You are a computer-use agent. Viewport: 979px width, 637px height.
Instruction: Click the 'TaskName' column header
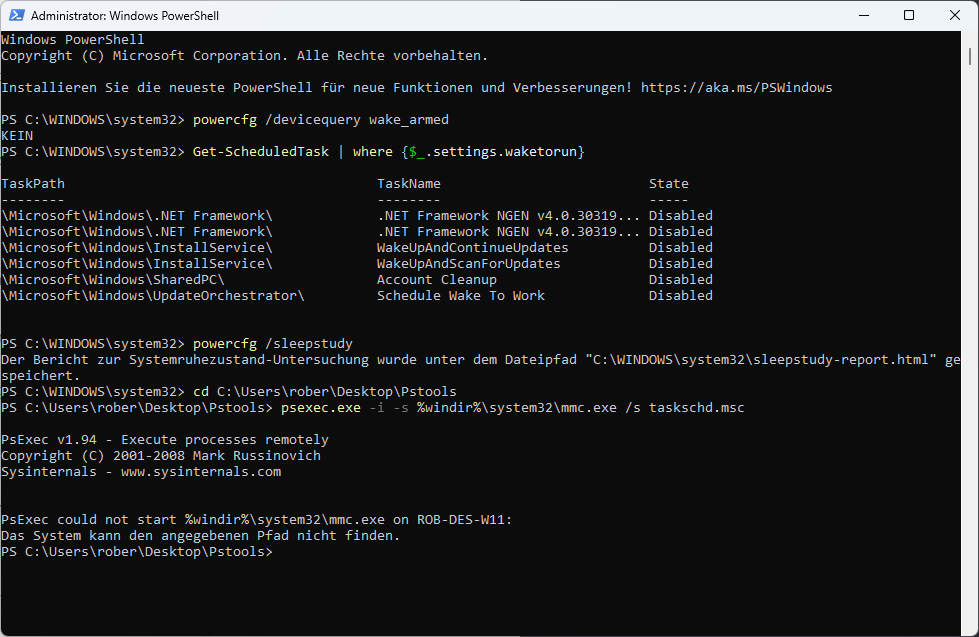[408, 184]
